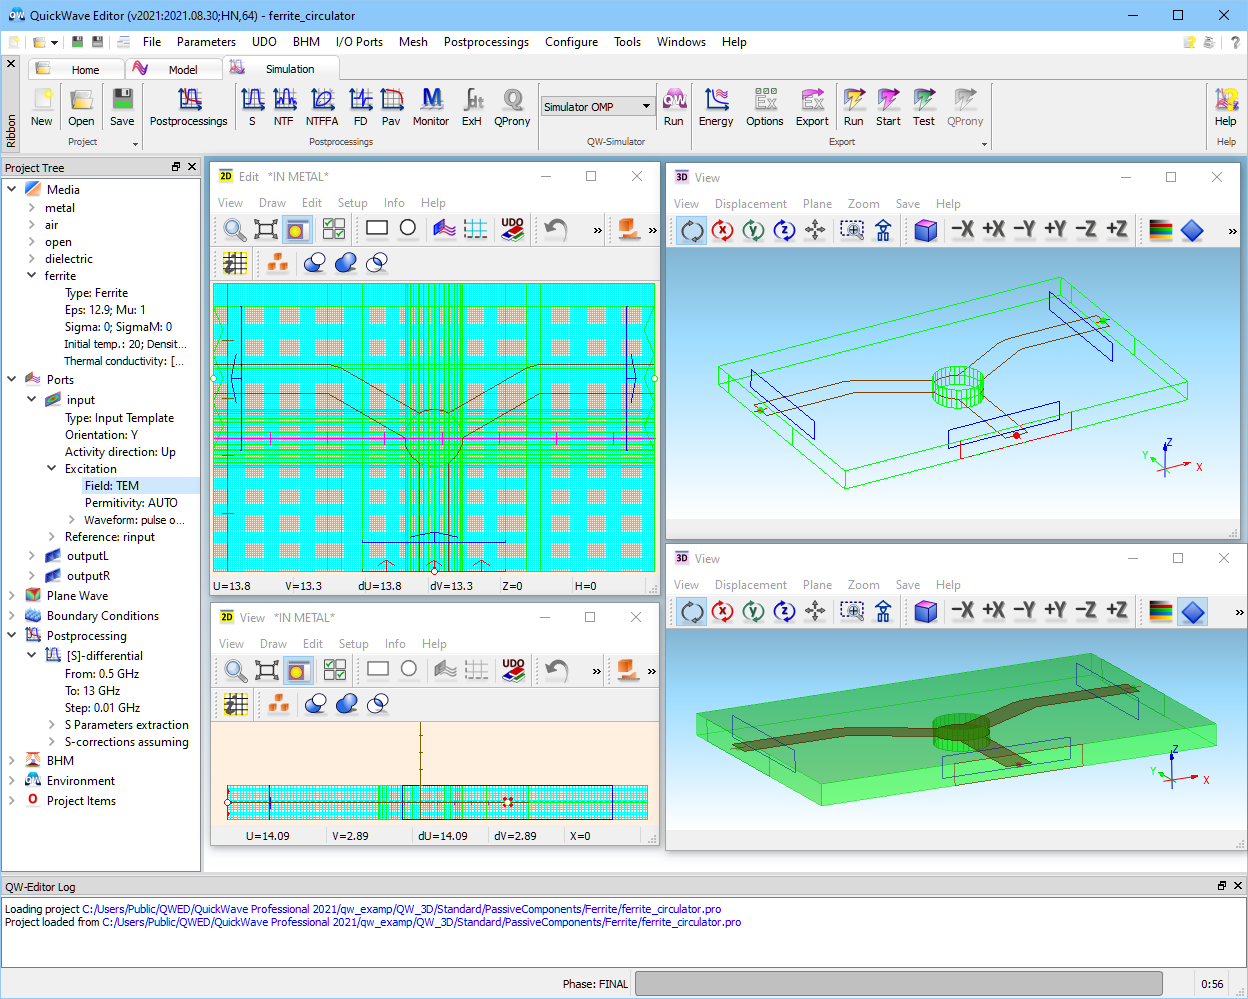Toggle Y-axis rotation in upper 3D View
1248x999 pixels.
(754, 231)
